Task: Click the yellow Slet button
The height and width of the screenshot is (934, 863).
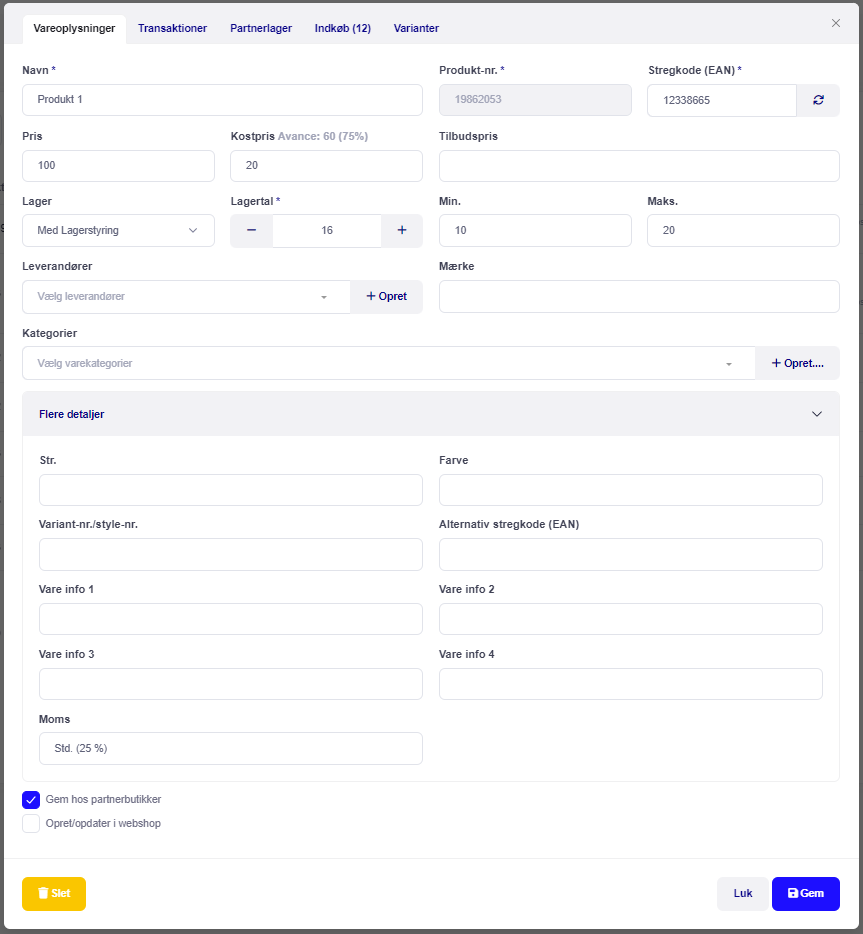Action: coord(54,893)
